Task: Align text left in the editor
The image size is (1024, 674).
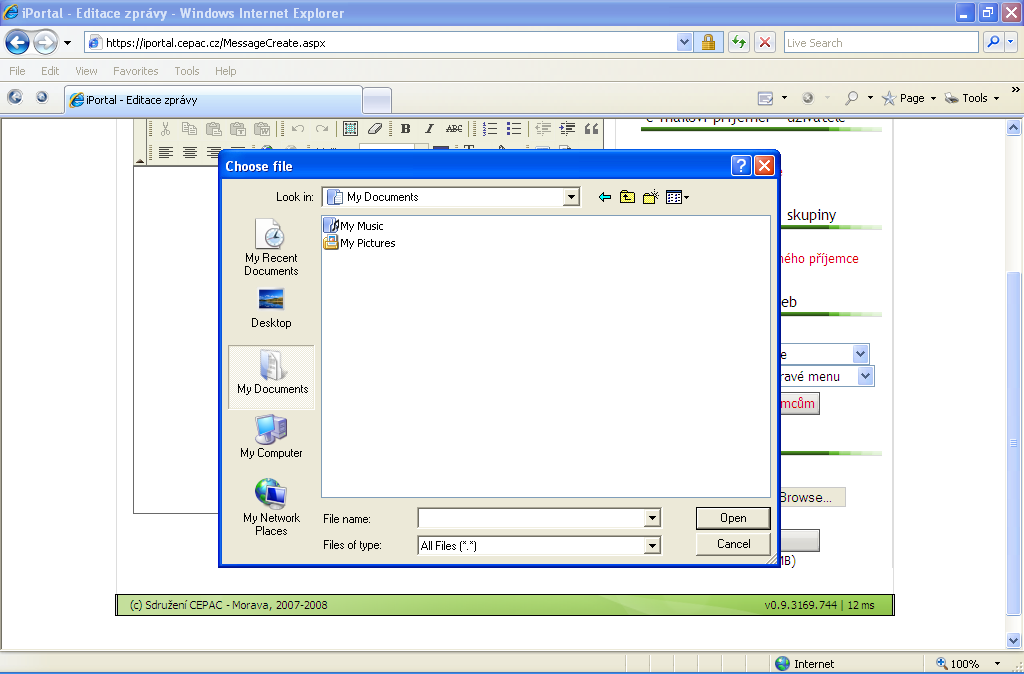Action: coord(166,152)
